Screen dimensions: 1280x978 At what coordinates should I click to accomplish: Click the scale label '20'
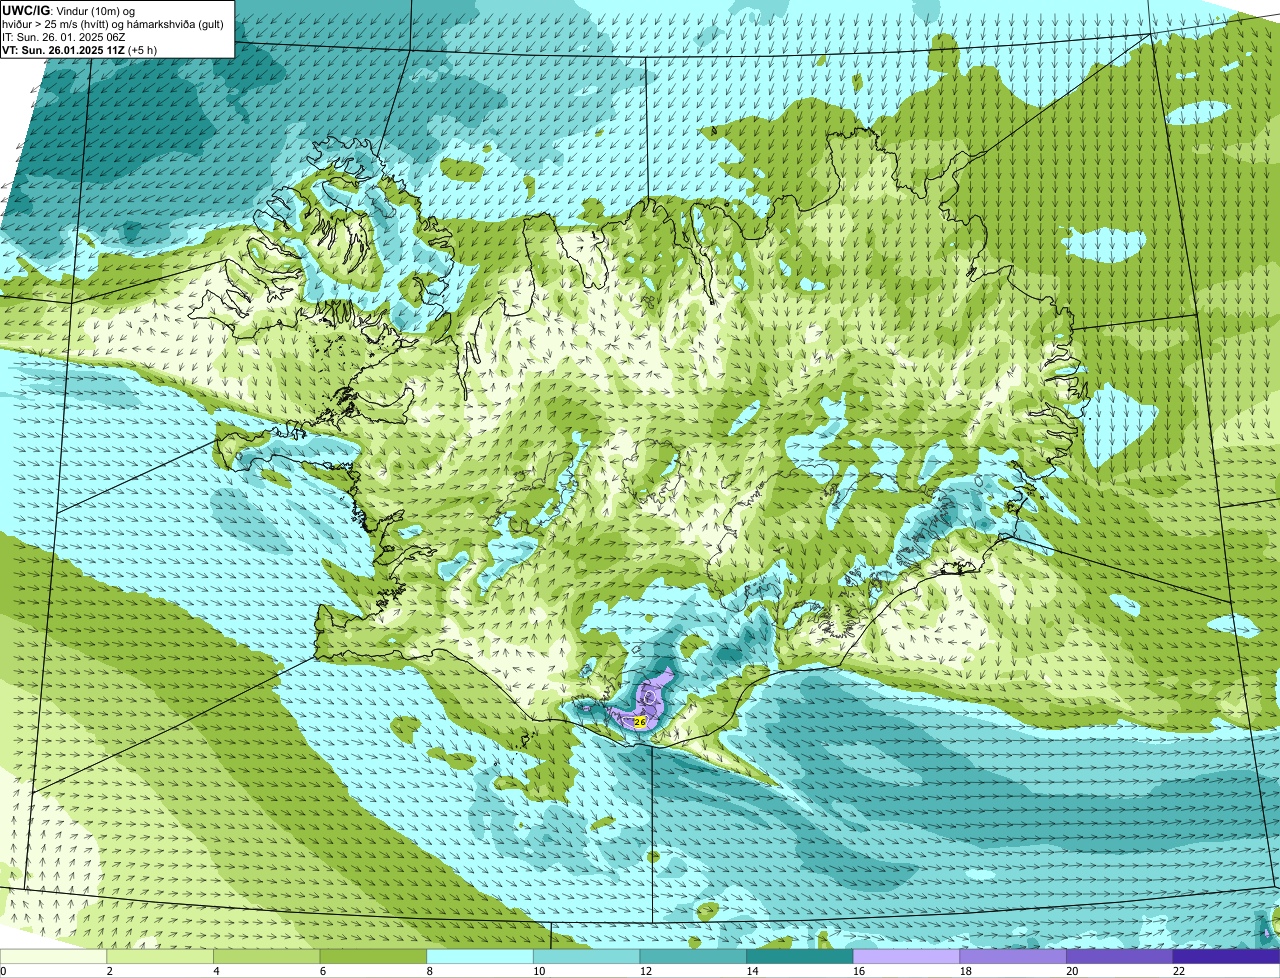(x=1073, y=971)
